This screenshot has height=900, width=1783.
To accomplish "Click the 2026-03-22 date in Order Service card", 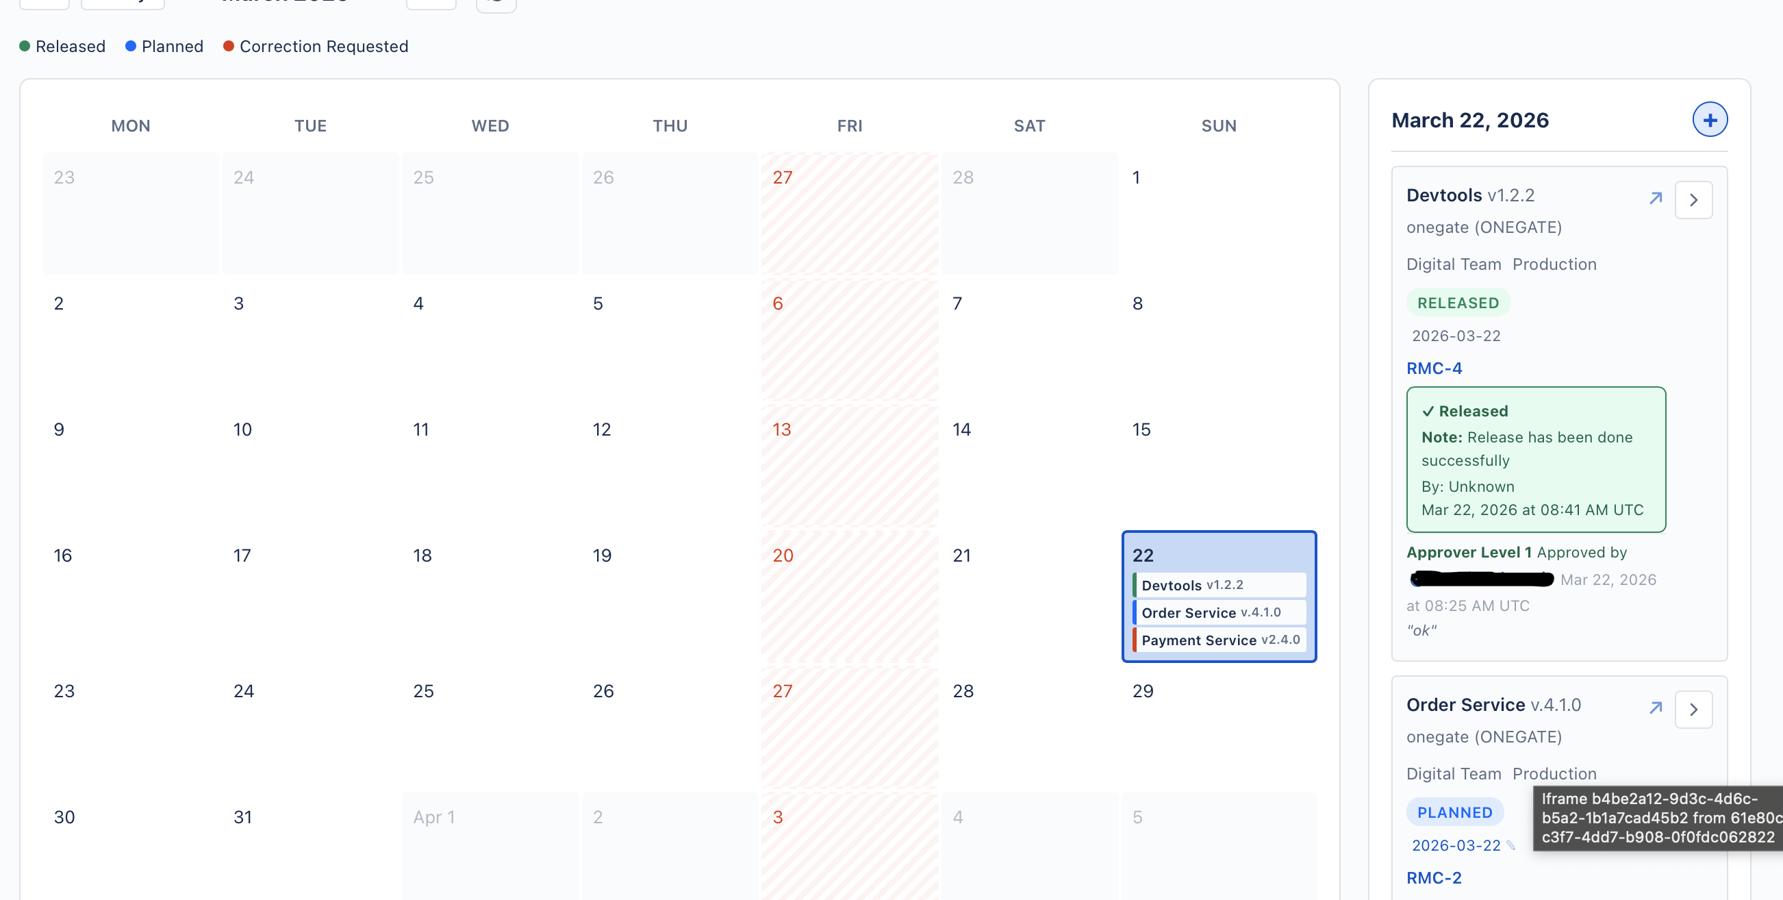I will 1456,845.
